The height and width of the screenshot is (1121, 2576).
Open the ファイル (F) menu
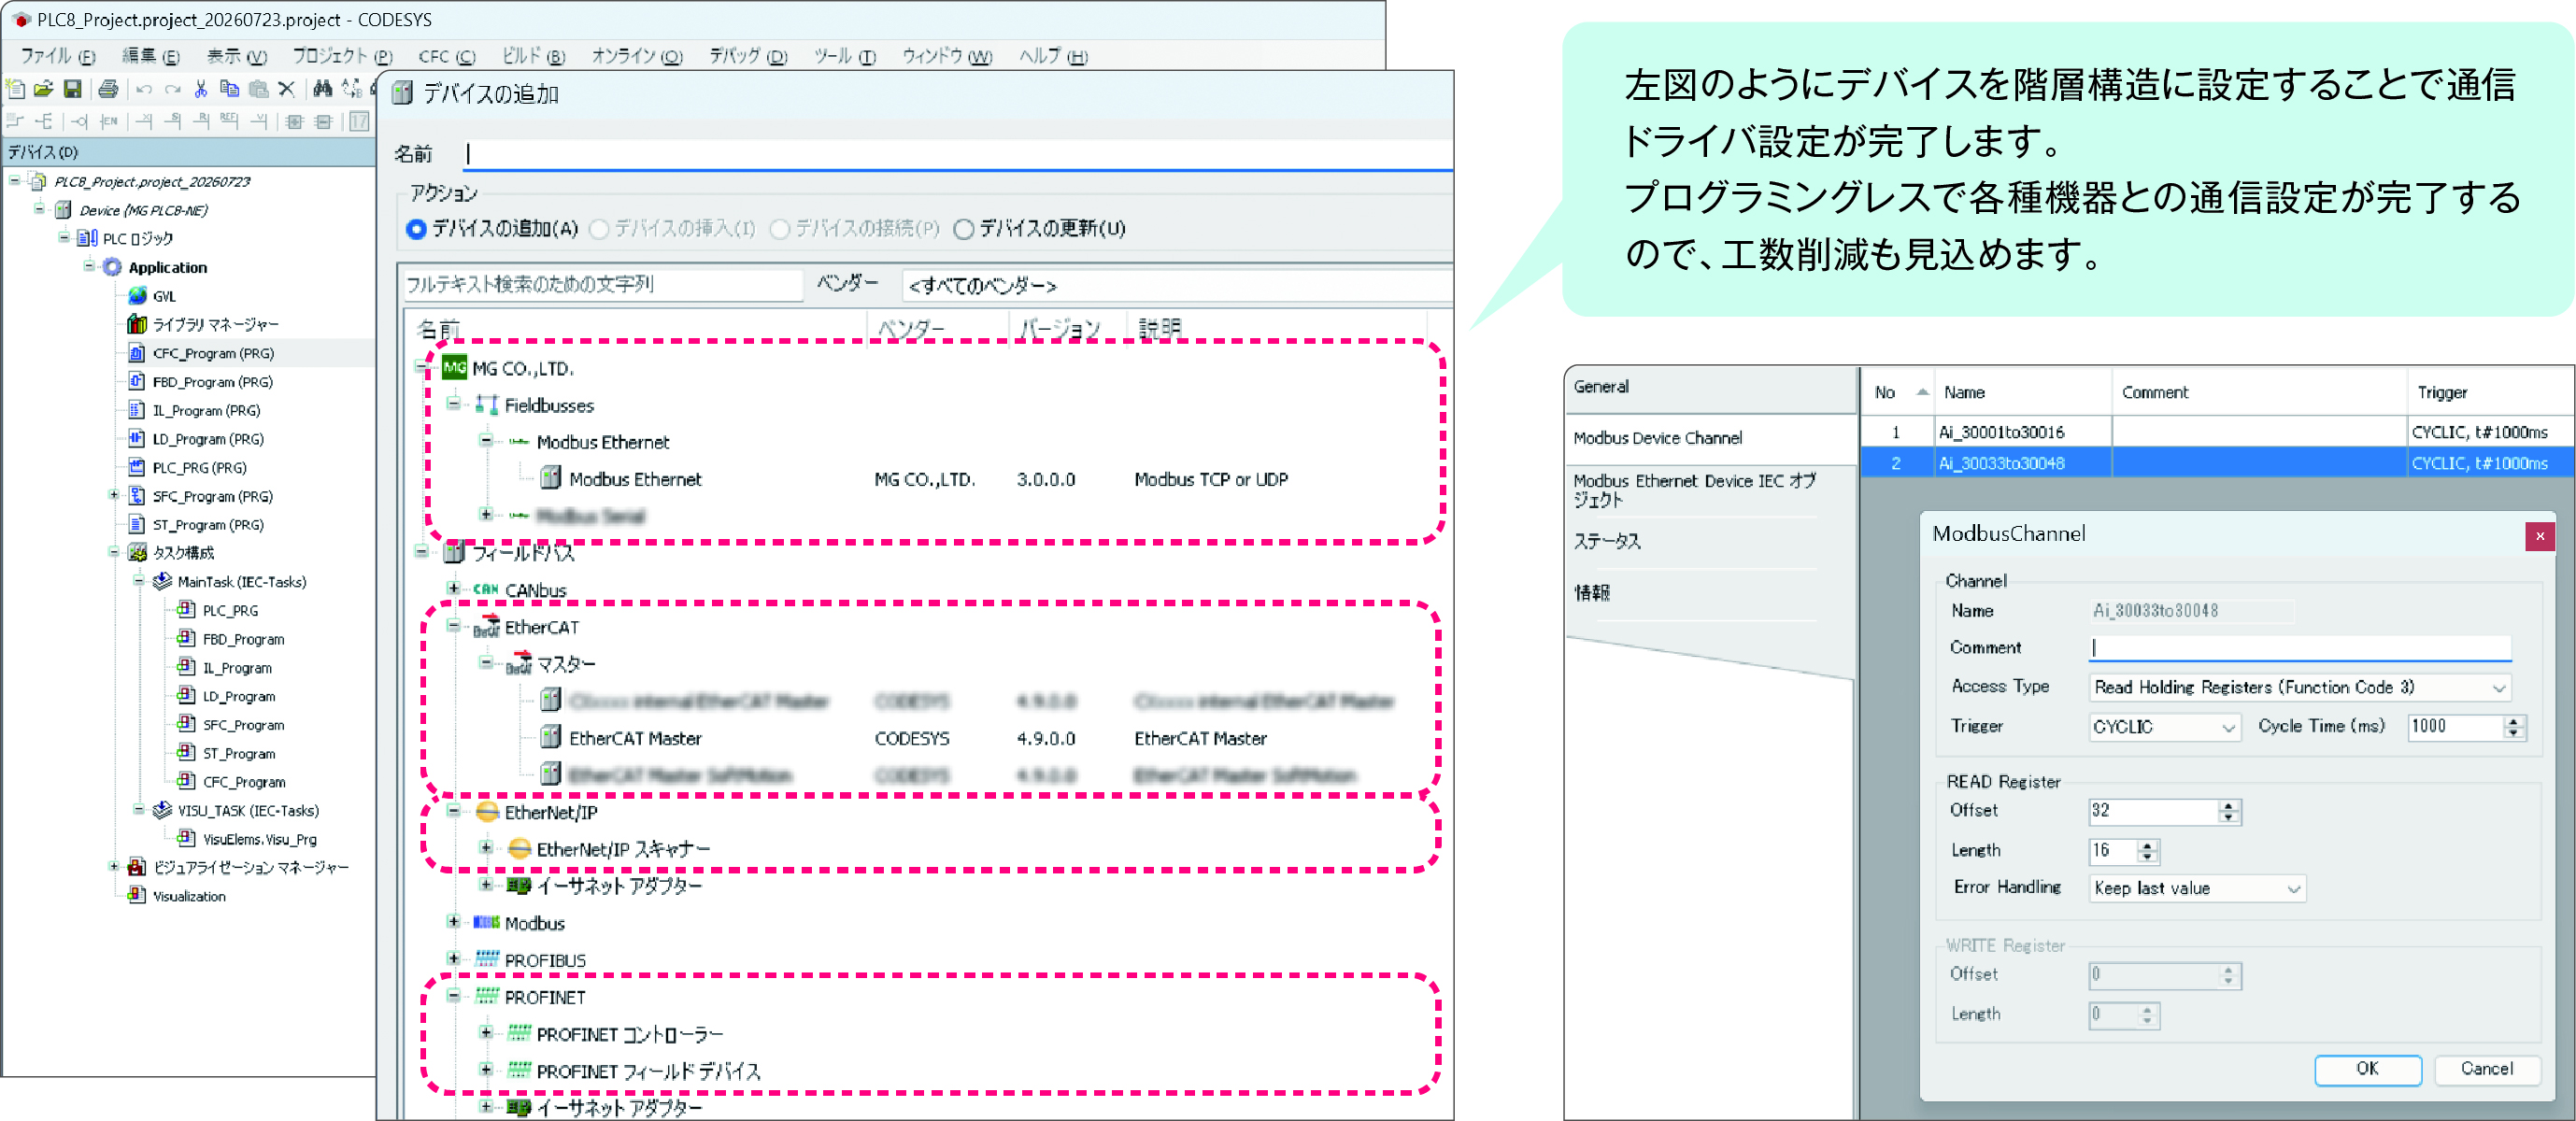tap(58, 56)
